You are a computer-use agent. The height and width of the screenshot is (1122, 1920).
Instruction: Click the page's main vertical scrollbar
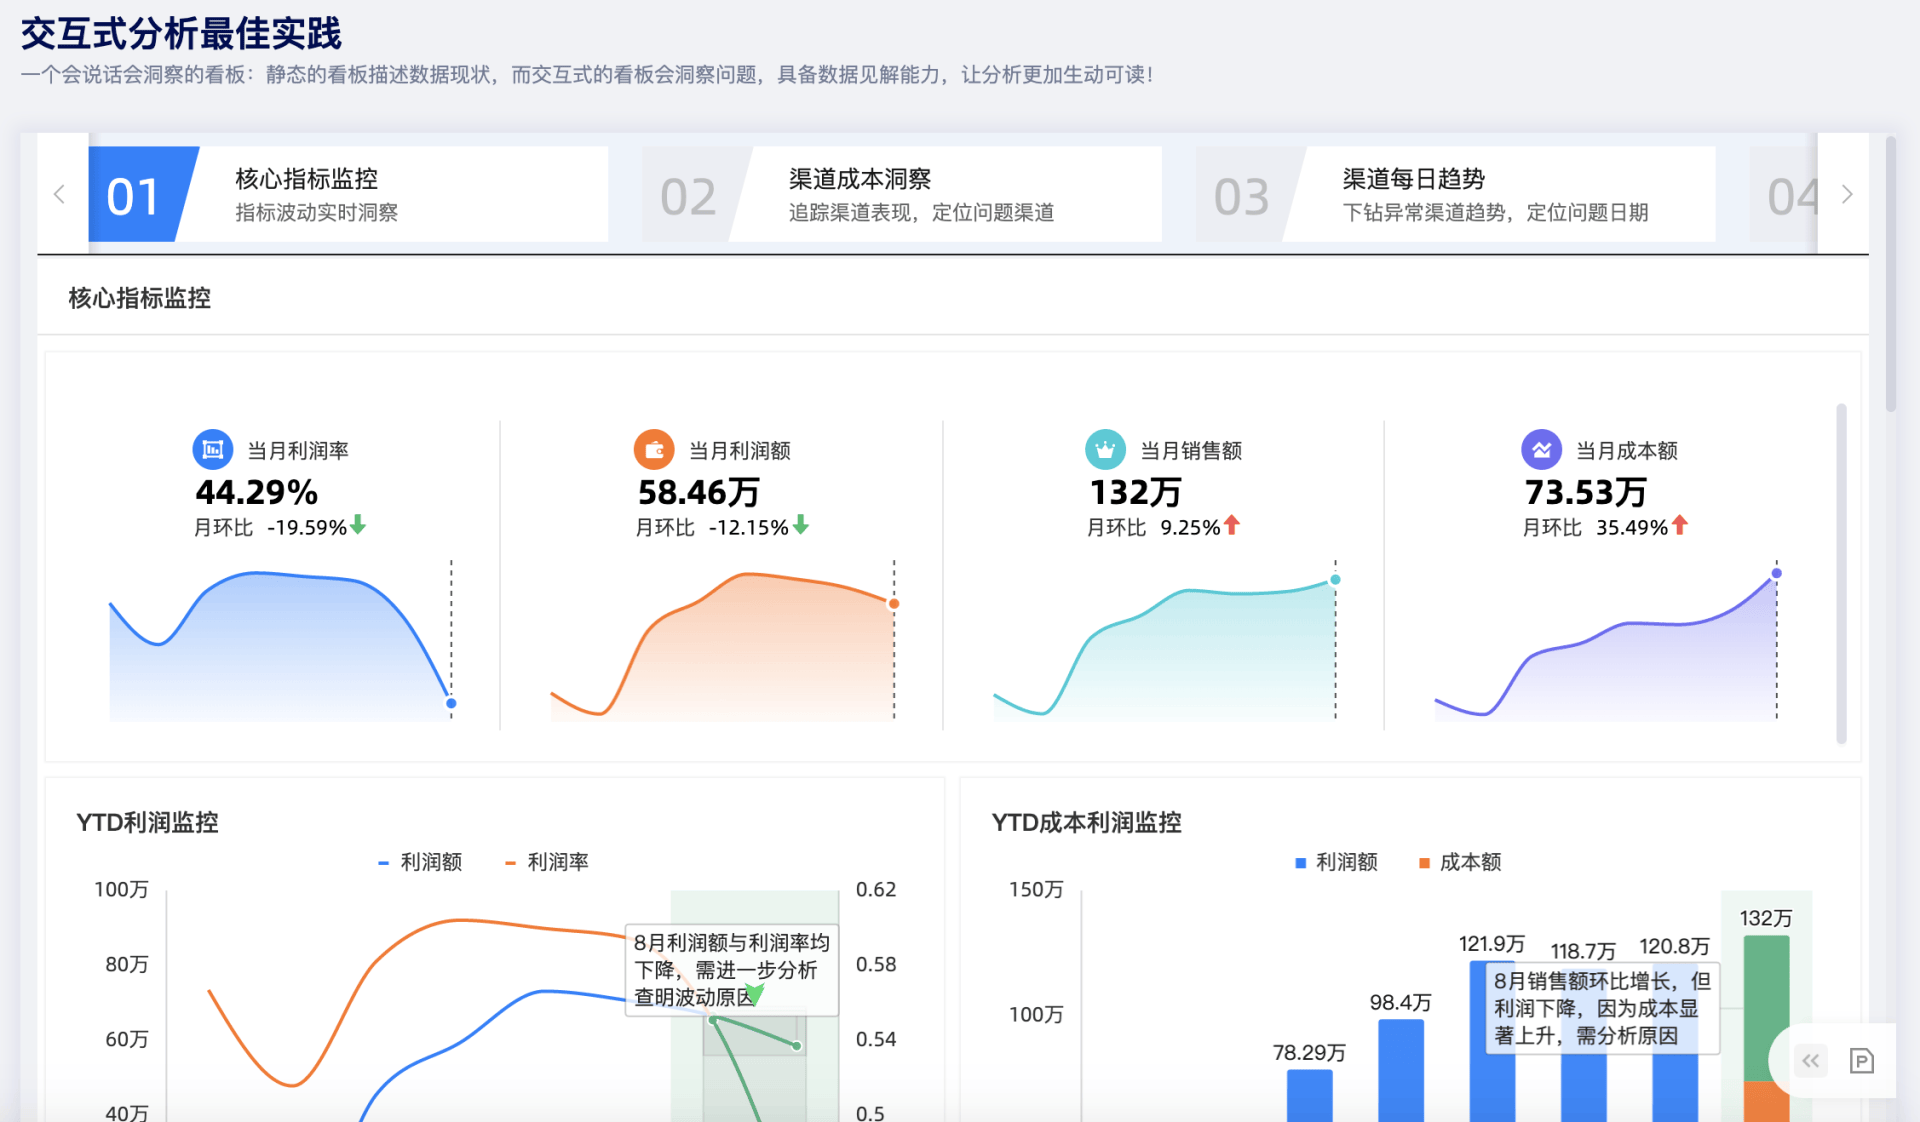(x=1890, y=275)
